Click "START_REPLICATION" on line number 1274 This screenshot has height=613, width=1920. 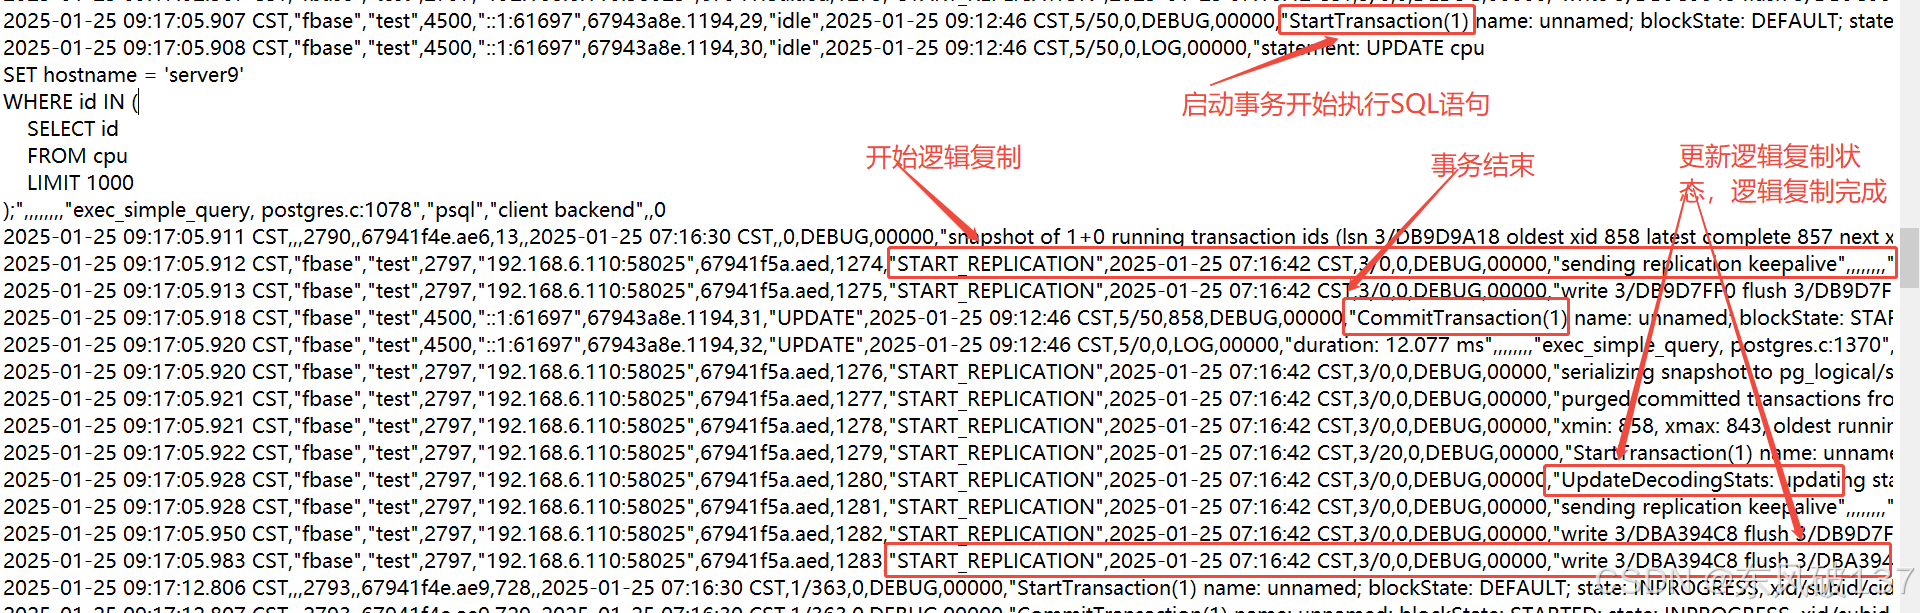point(997,264)
